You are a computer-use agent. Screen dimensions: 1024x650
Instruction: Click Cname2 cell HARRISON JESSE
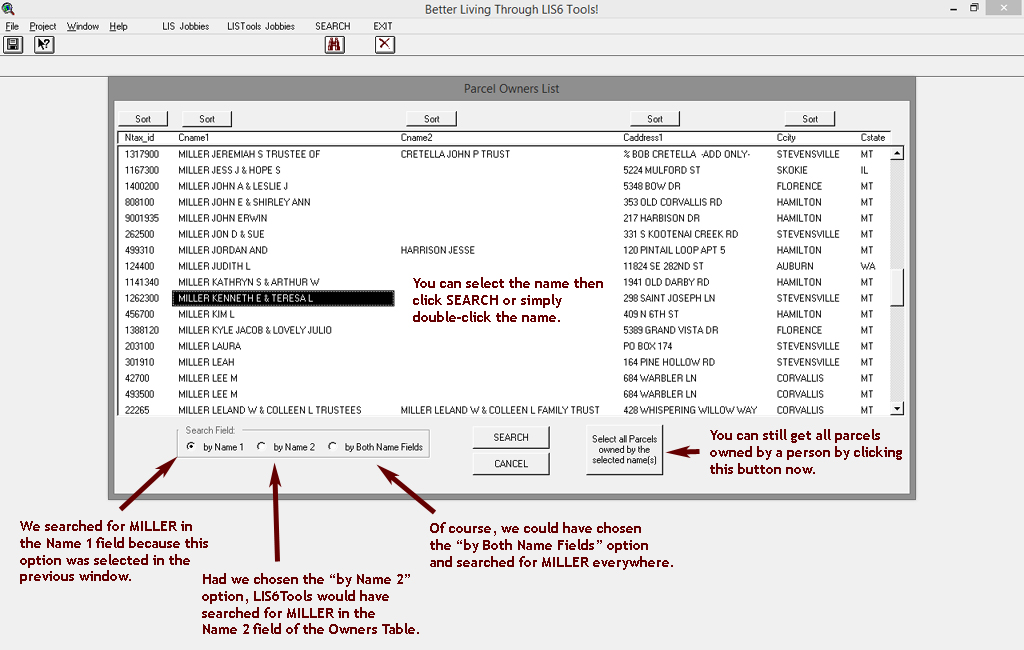[x=438, y=250]
